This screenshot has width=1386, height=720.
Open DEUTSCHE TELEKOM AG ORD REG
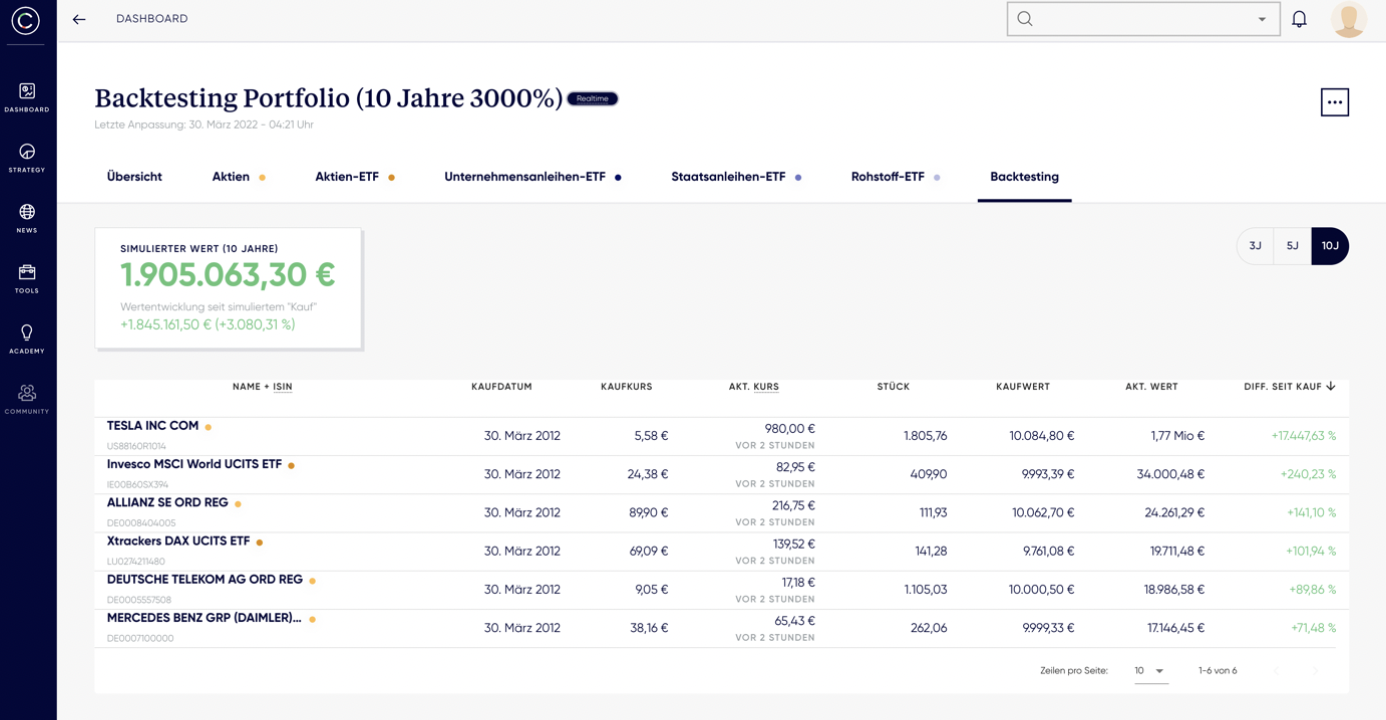click(x=721, y=590)
